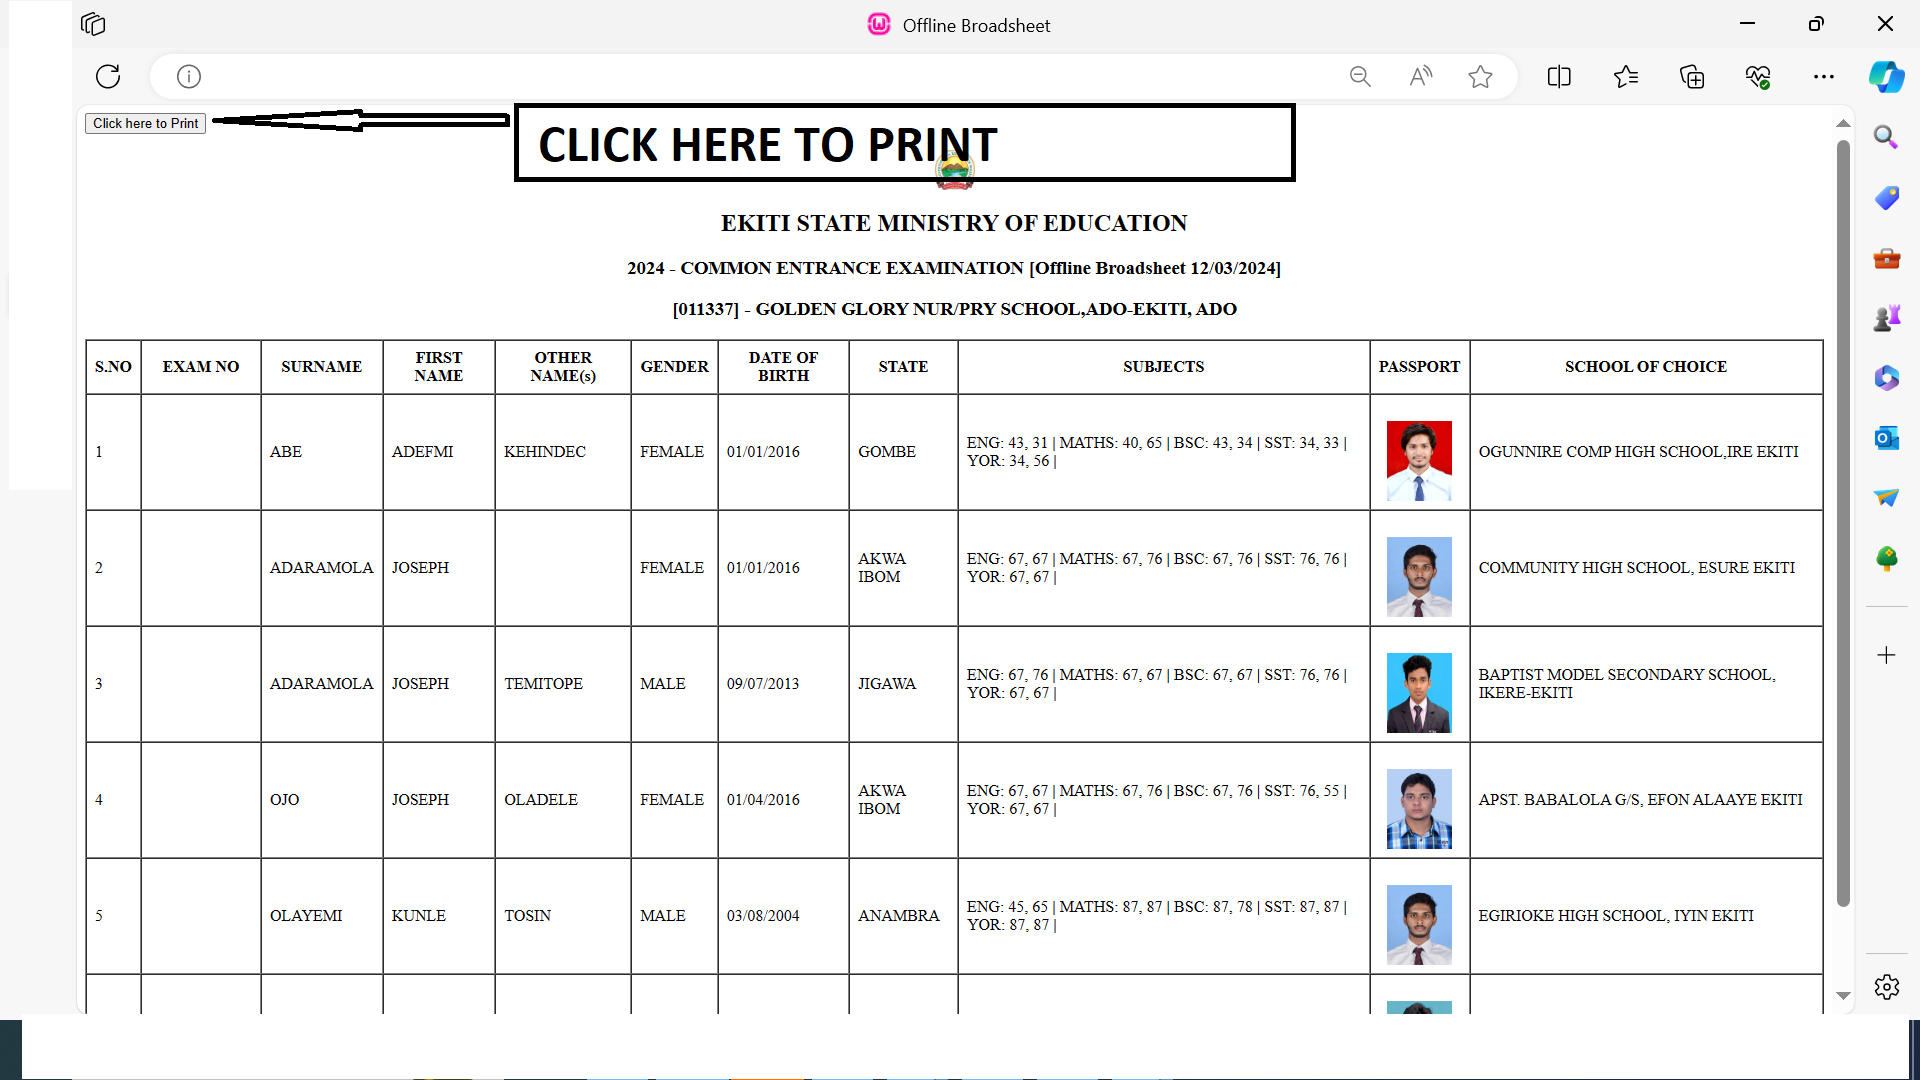Launch Copilot from toolbar
Screen dimensions: 1920x1080
pyautogui.click(x=1886, y=76)
